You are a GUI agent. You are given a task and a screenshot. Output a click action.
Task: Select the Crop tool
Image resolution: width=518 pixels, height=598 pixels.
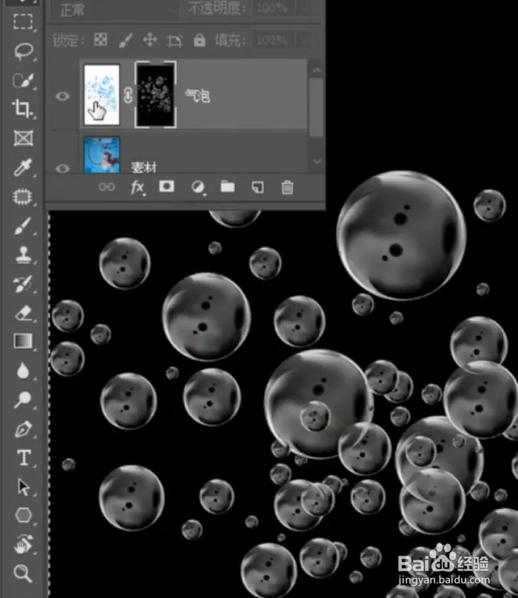coord(23,109)
